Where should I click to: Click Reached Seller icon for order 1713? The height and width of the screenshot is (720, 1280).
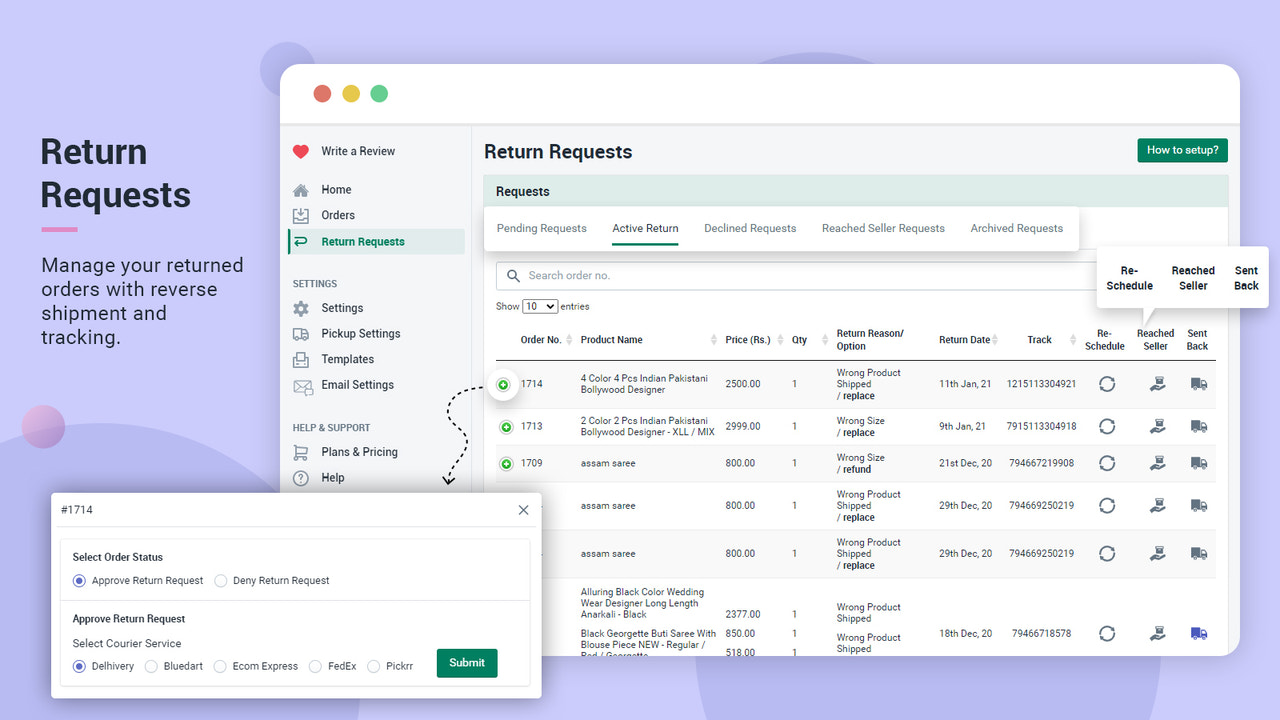pyautogui.click(x=1157, y=426)
